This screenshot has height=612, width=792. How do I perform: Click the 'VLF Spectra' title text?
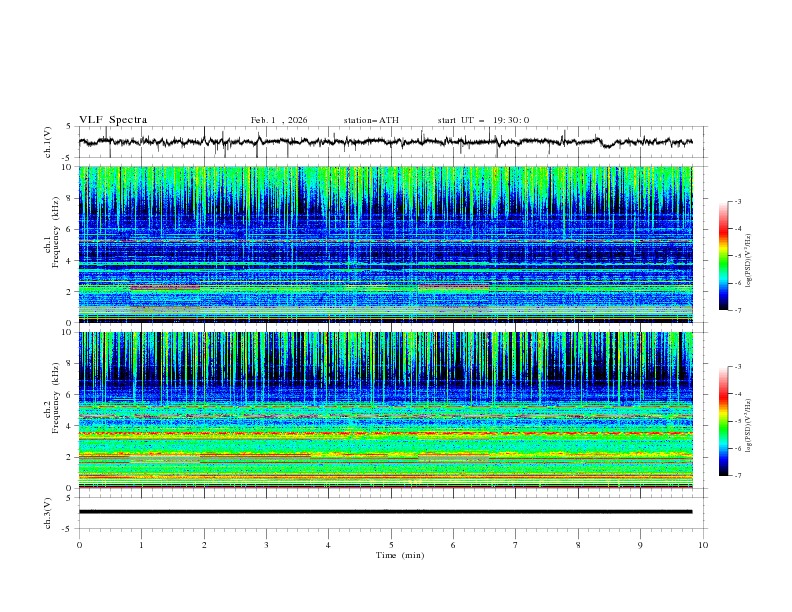113,120
